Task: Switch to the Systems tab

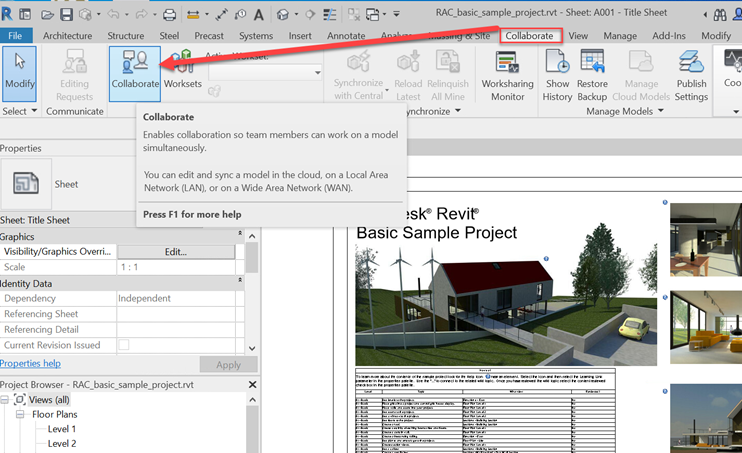Action: (256, 36)
